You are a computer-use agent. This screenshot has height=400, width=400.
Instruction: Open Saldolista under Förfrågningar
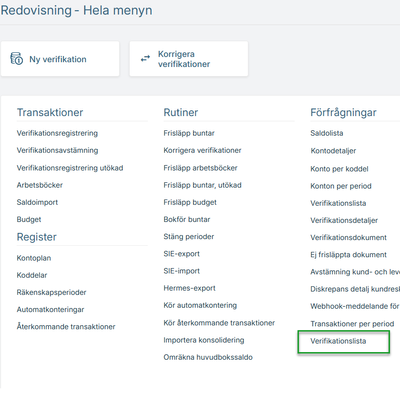327,133
